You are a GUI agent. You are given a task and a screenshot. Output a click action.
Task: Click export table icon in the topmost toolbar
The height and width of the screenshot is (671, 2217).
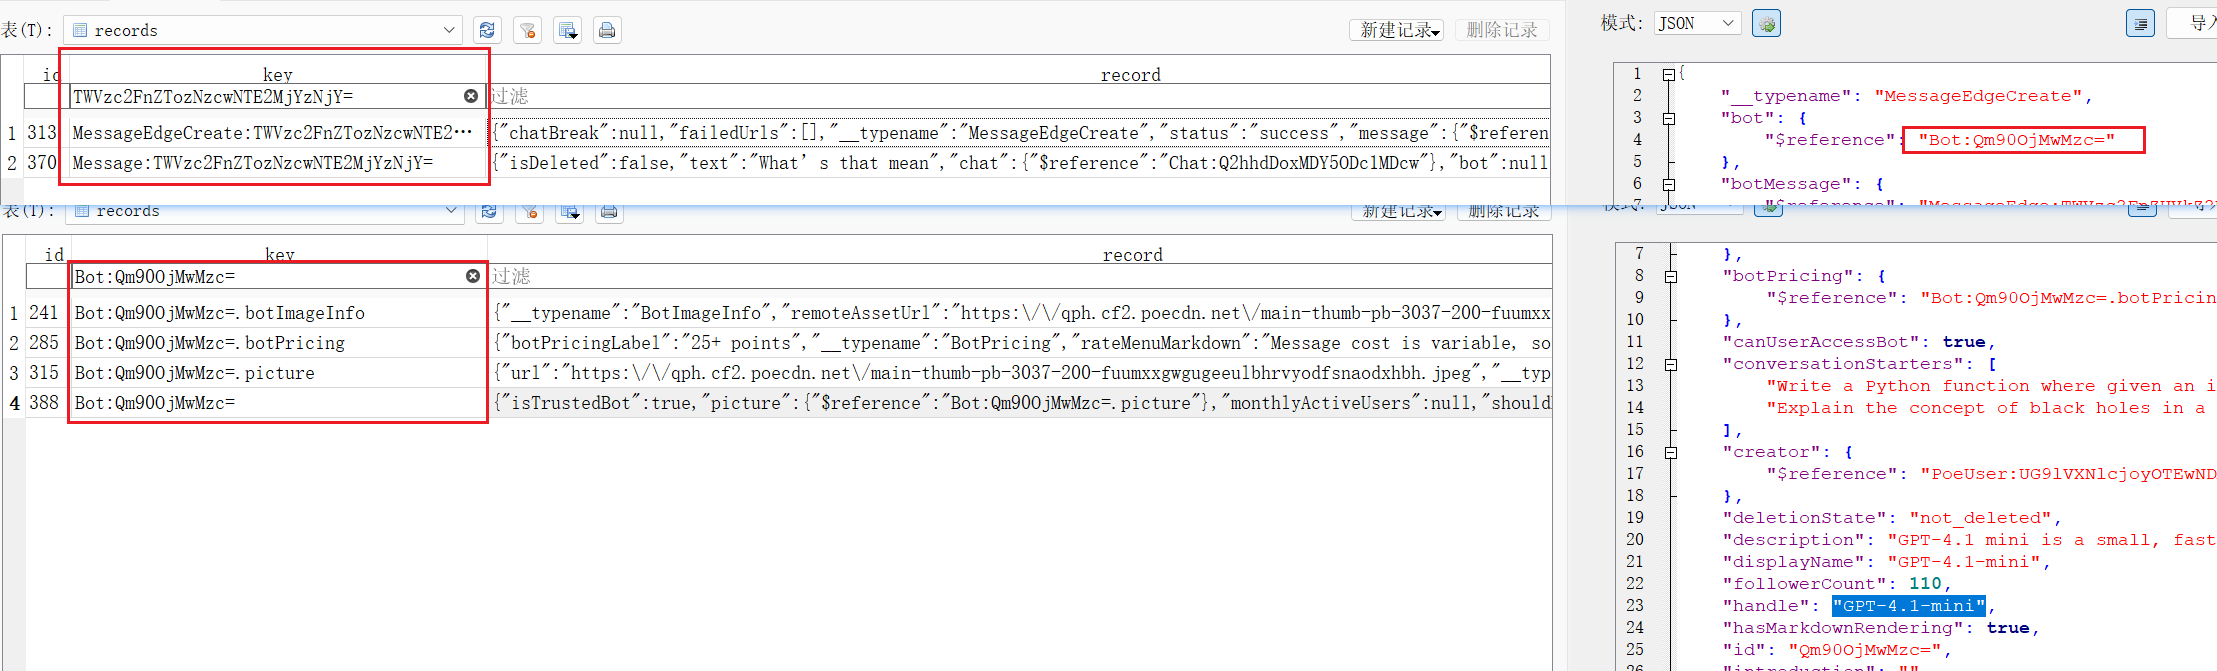(567, 30)
